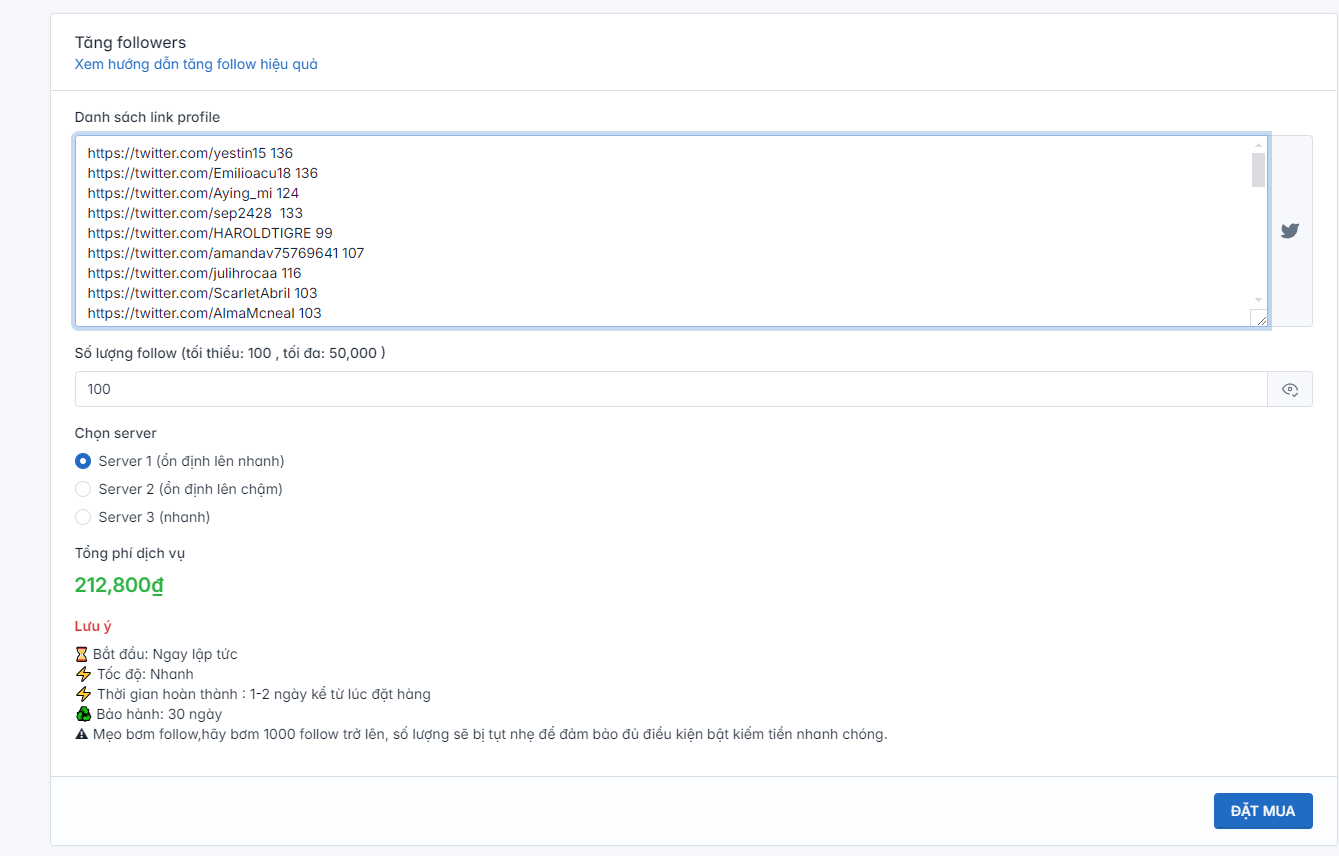Click the yestin15 line in profile list
1339x856 pixels.
[190, 153]
